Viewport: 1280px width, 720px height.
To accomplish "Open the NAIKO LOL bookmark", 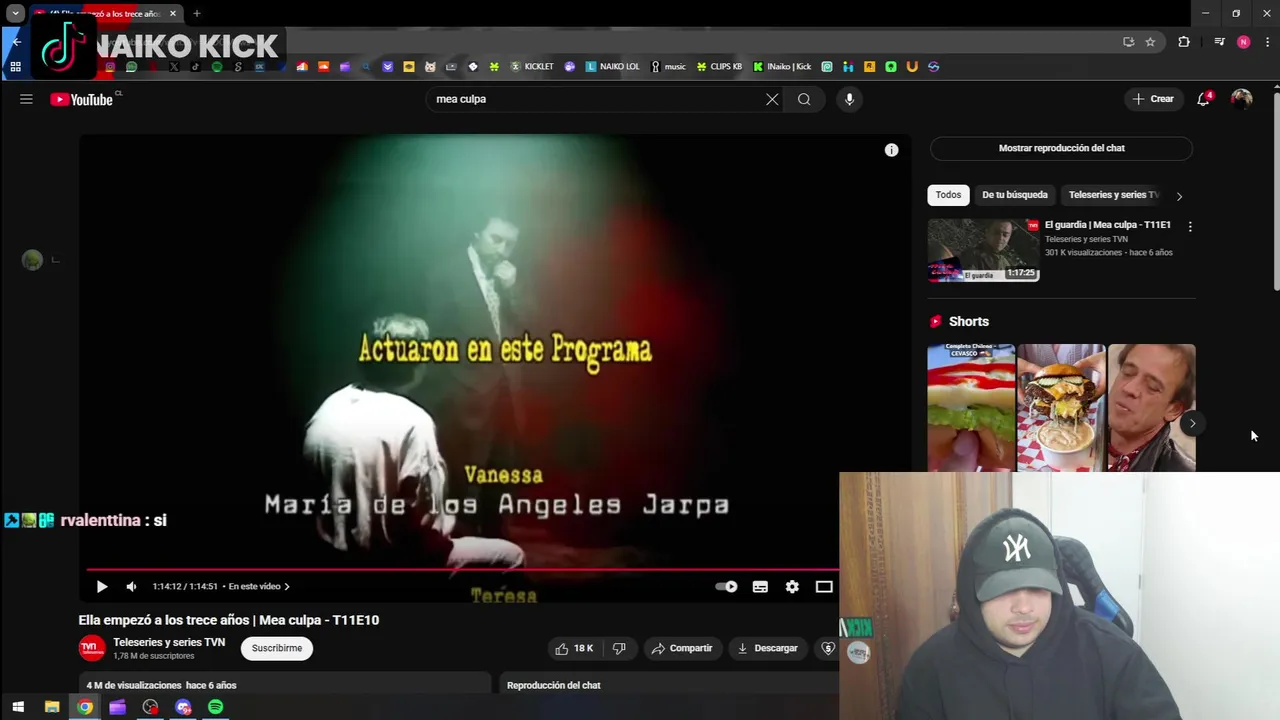I will point(613,67).
